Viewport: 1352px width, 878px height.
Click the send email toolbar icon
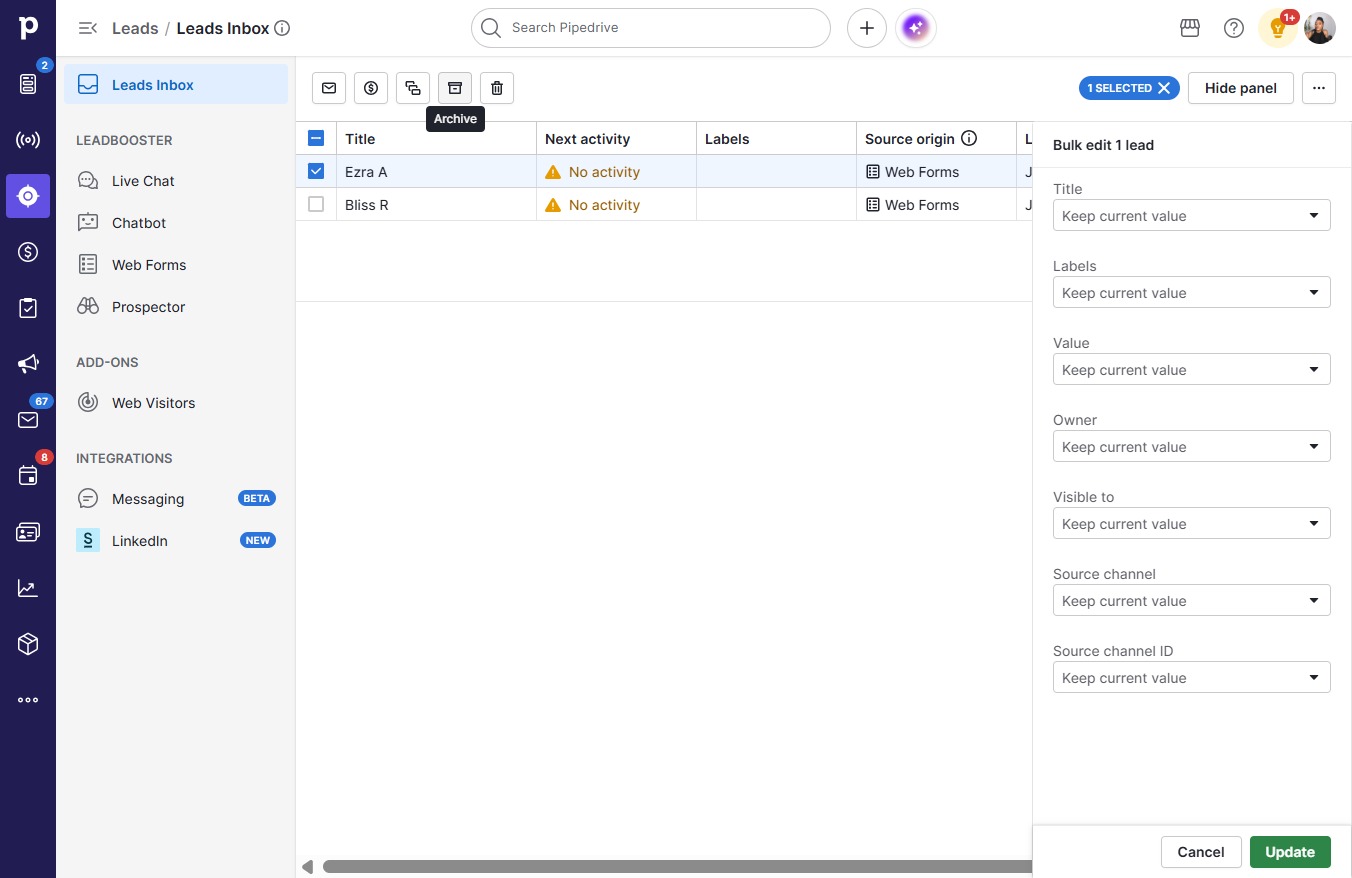pyautogui.click(x=329, y=88)
